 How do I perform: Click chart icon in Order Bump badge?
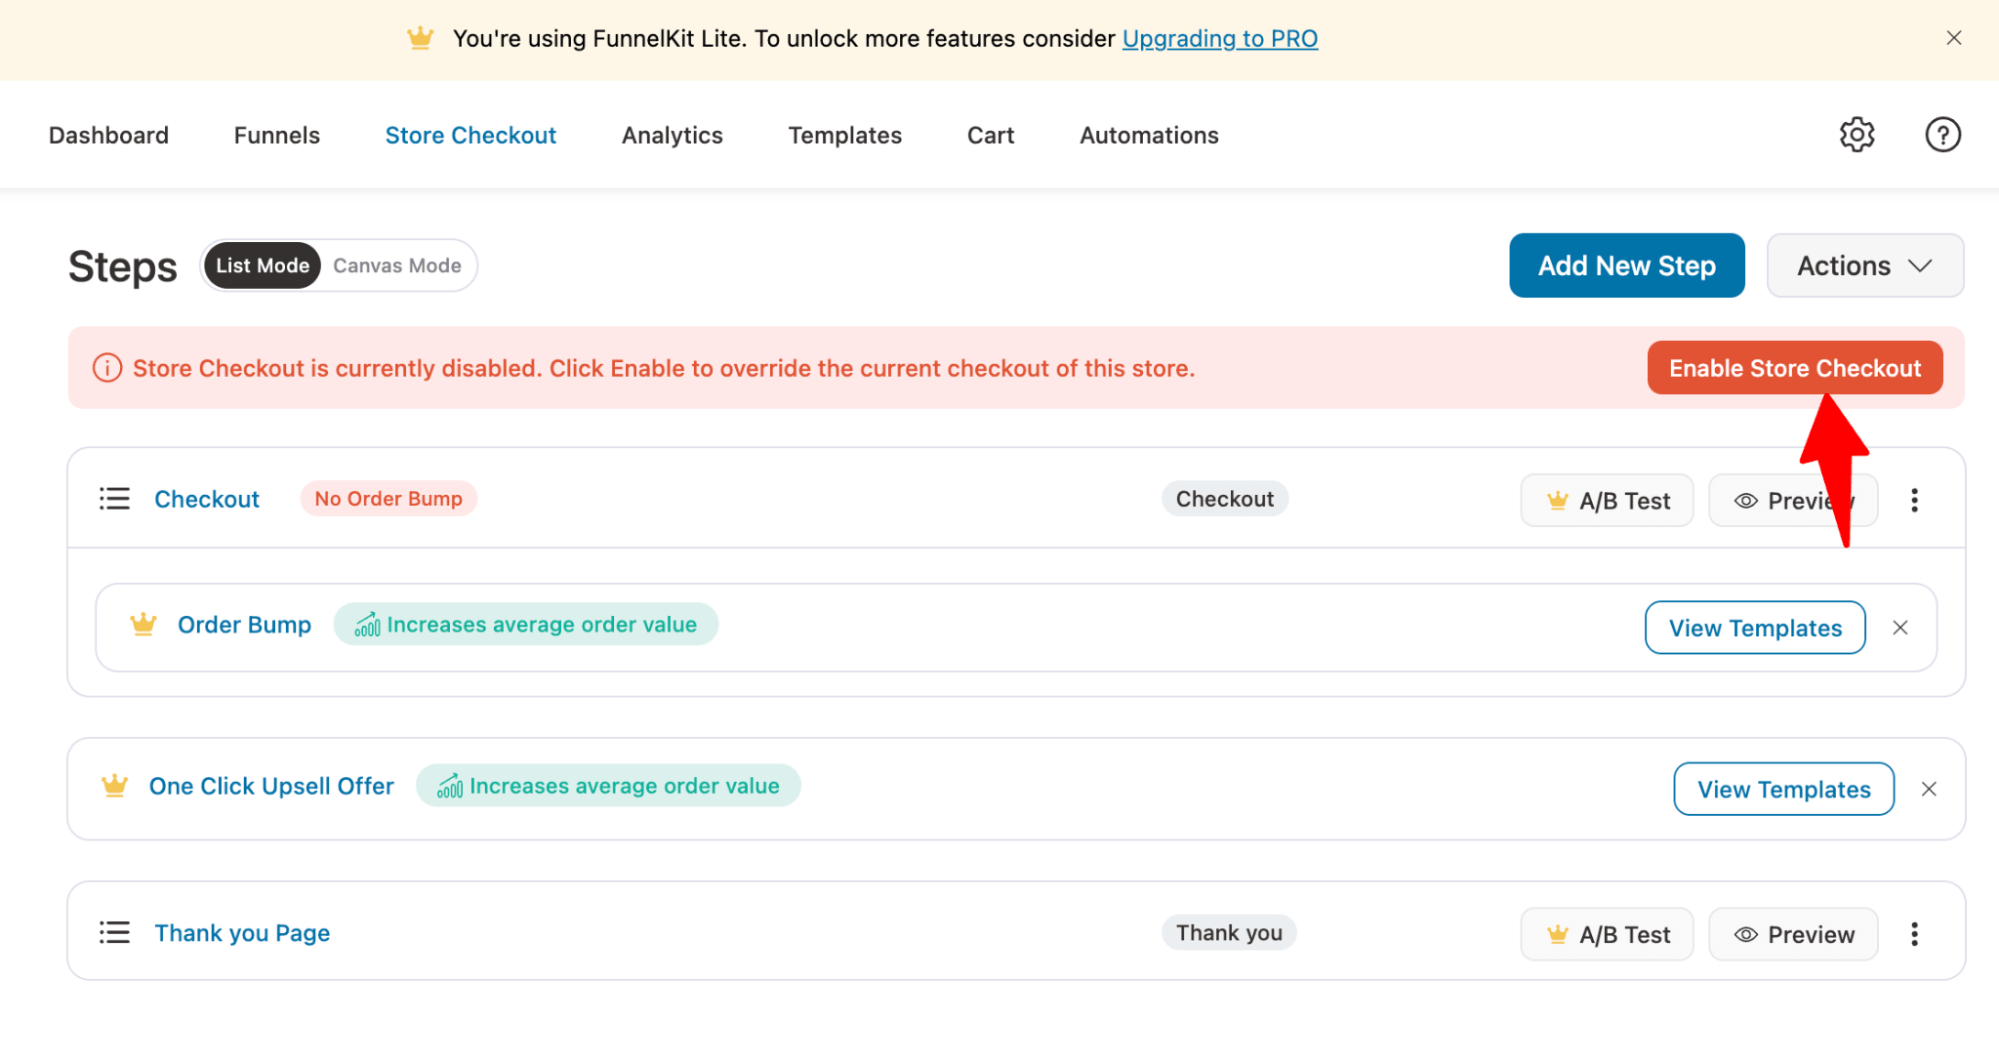click(367, 625)
